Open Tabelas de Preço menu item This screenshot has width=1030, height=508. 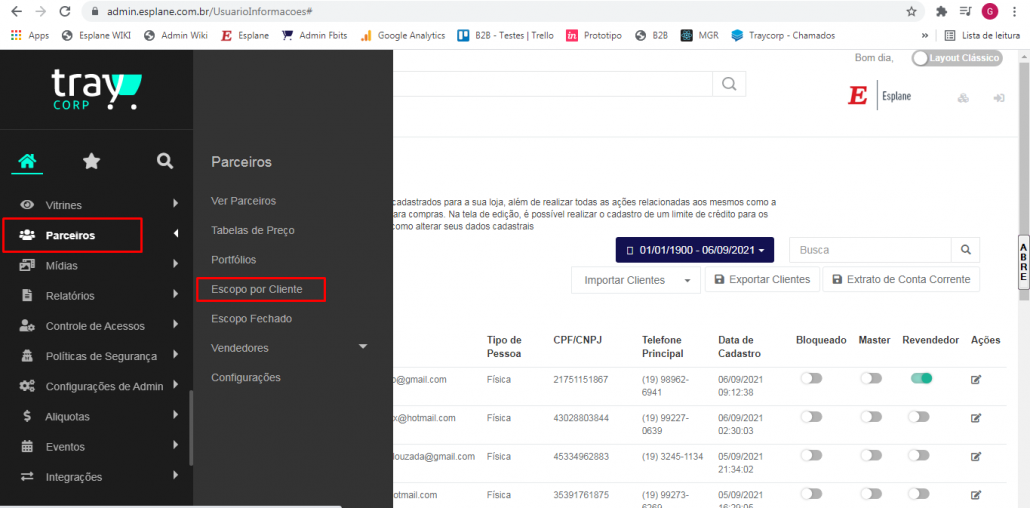coord(253,230)
